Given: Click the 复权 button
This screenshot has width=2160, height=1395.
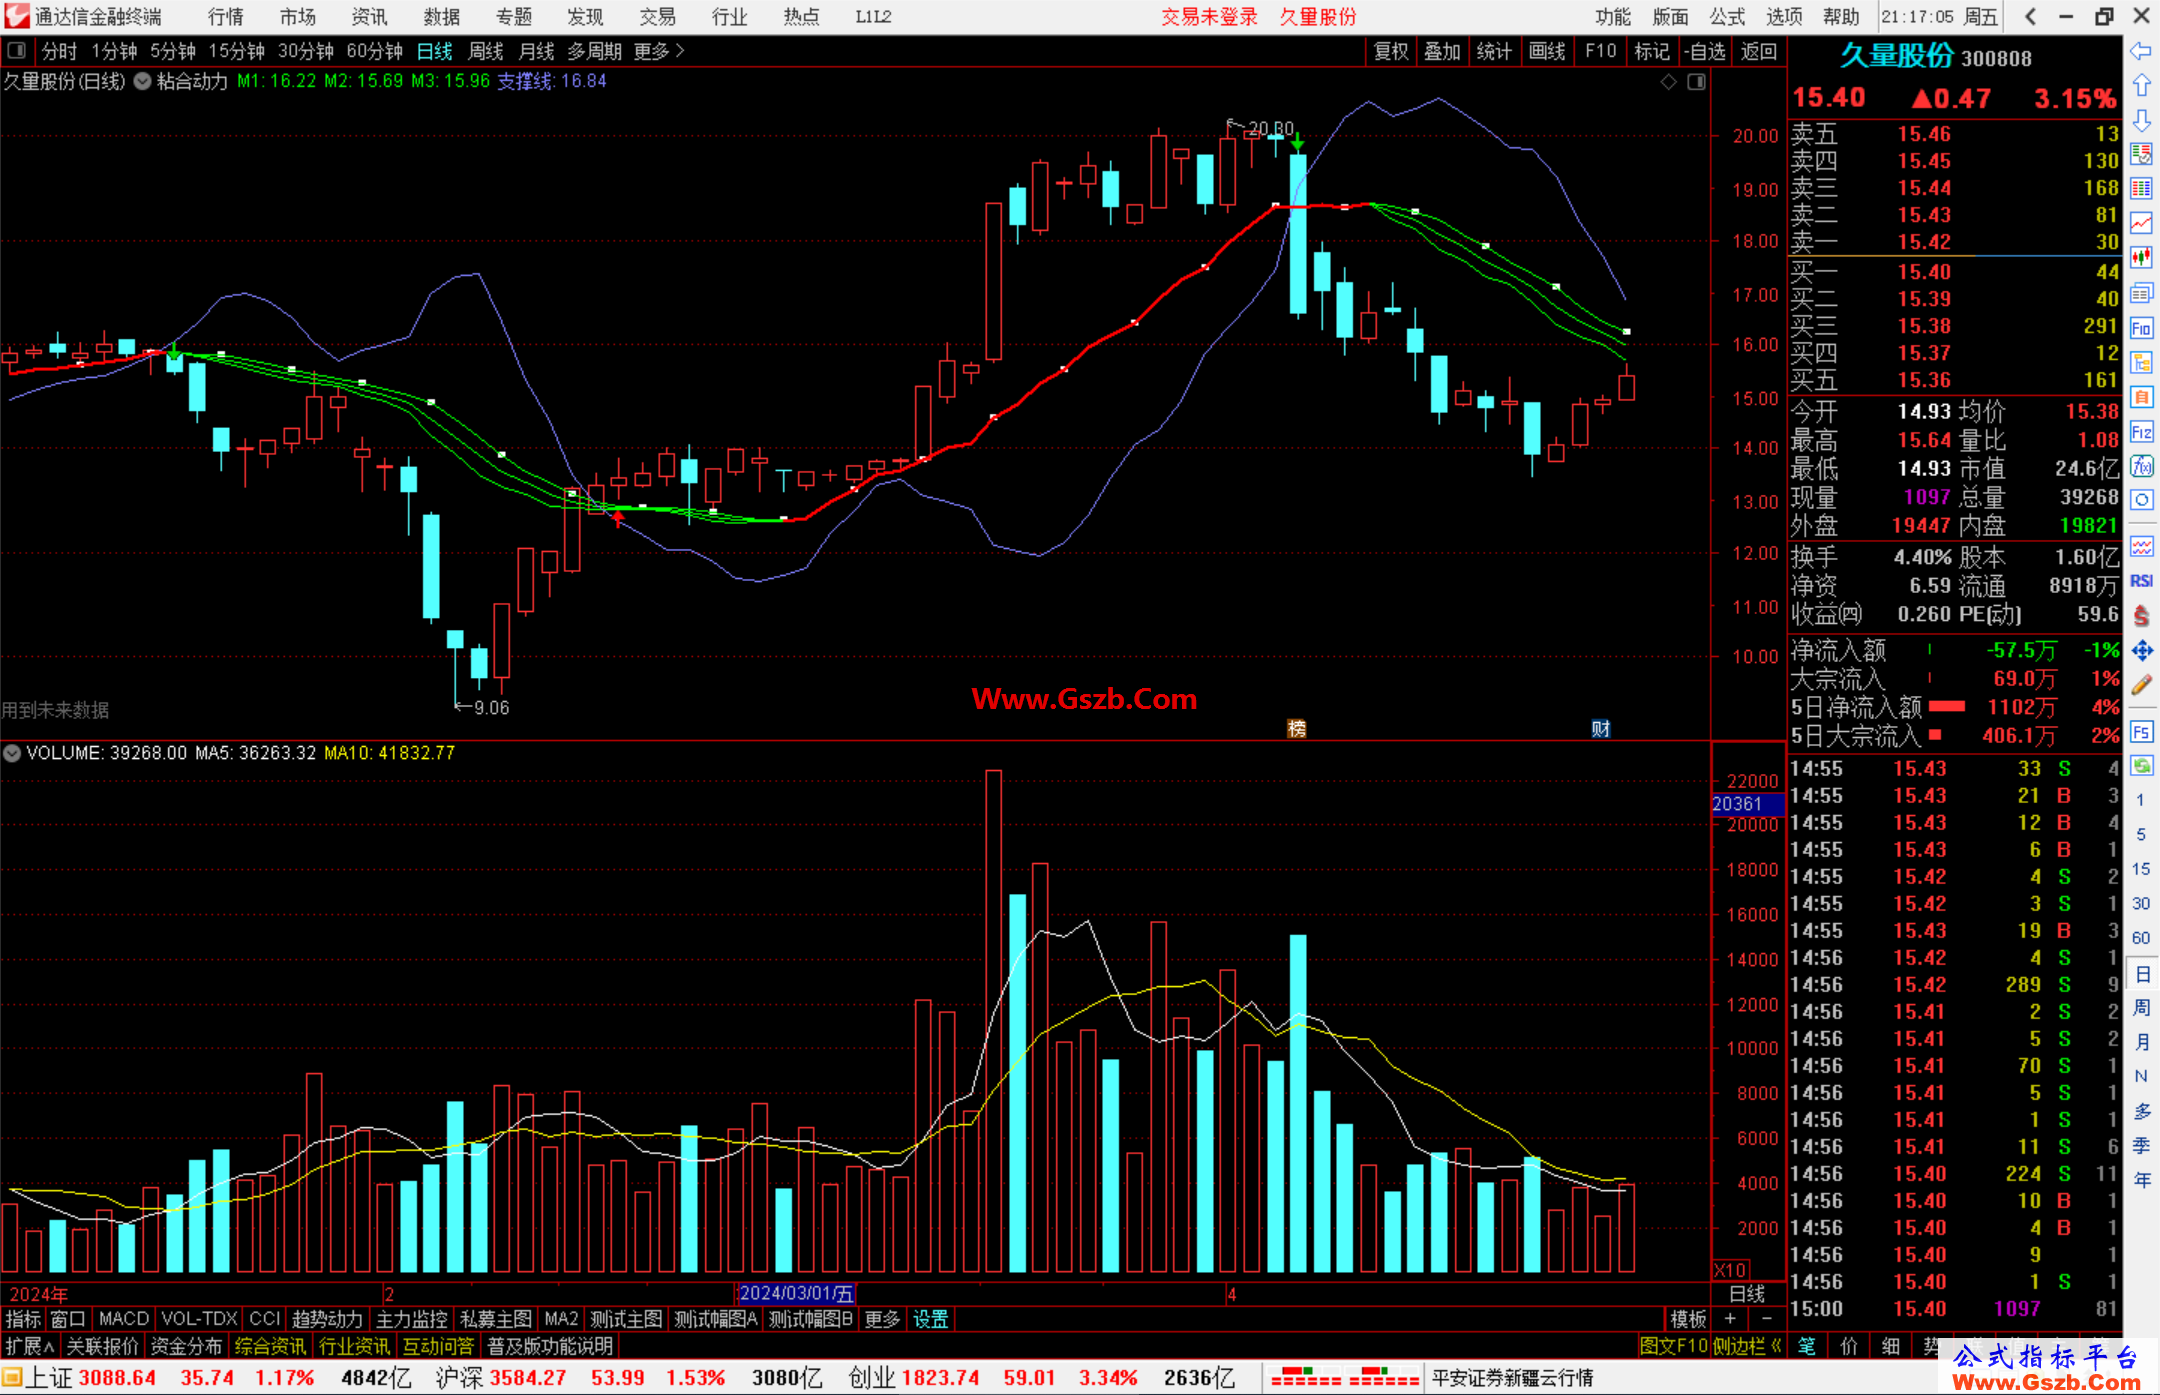Looking at the screenshot, I should tap(1391, 51).
